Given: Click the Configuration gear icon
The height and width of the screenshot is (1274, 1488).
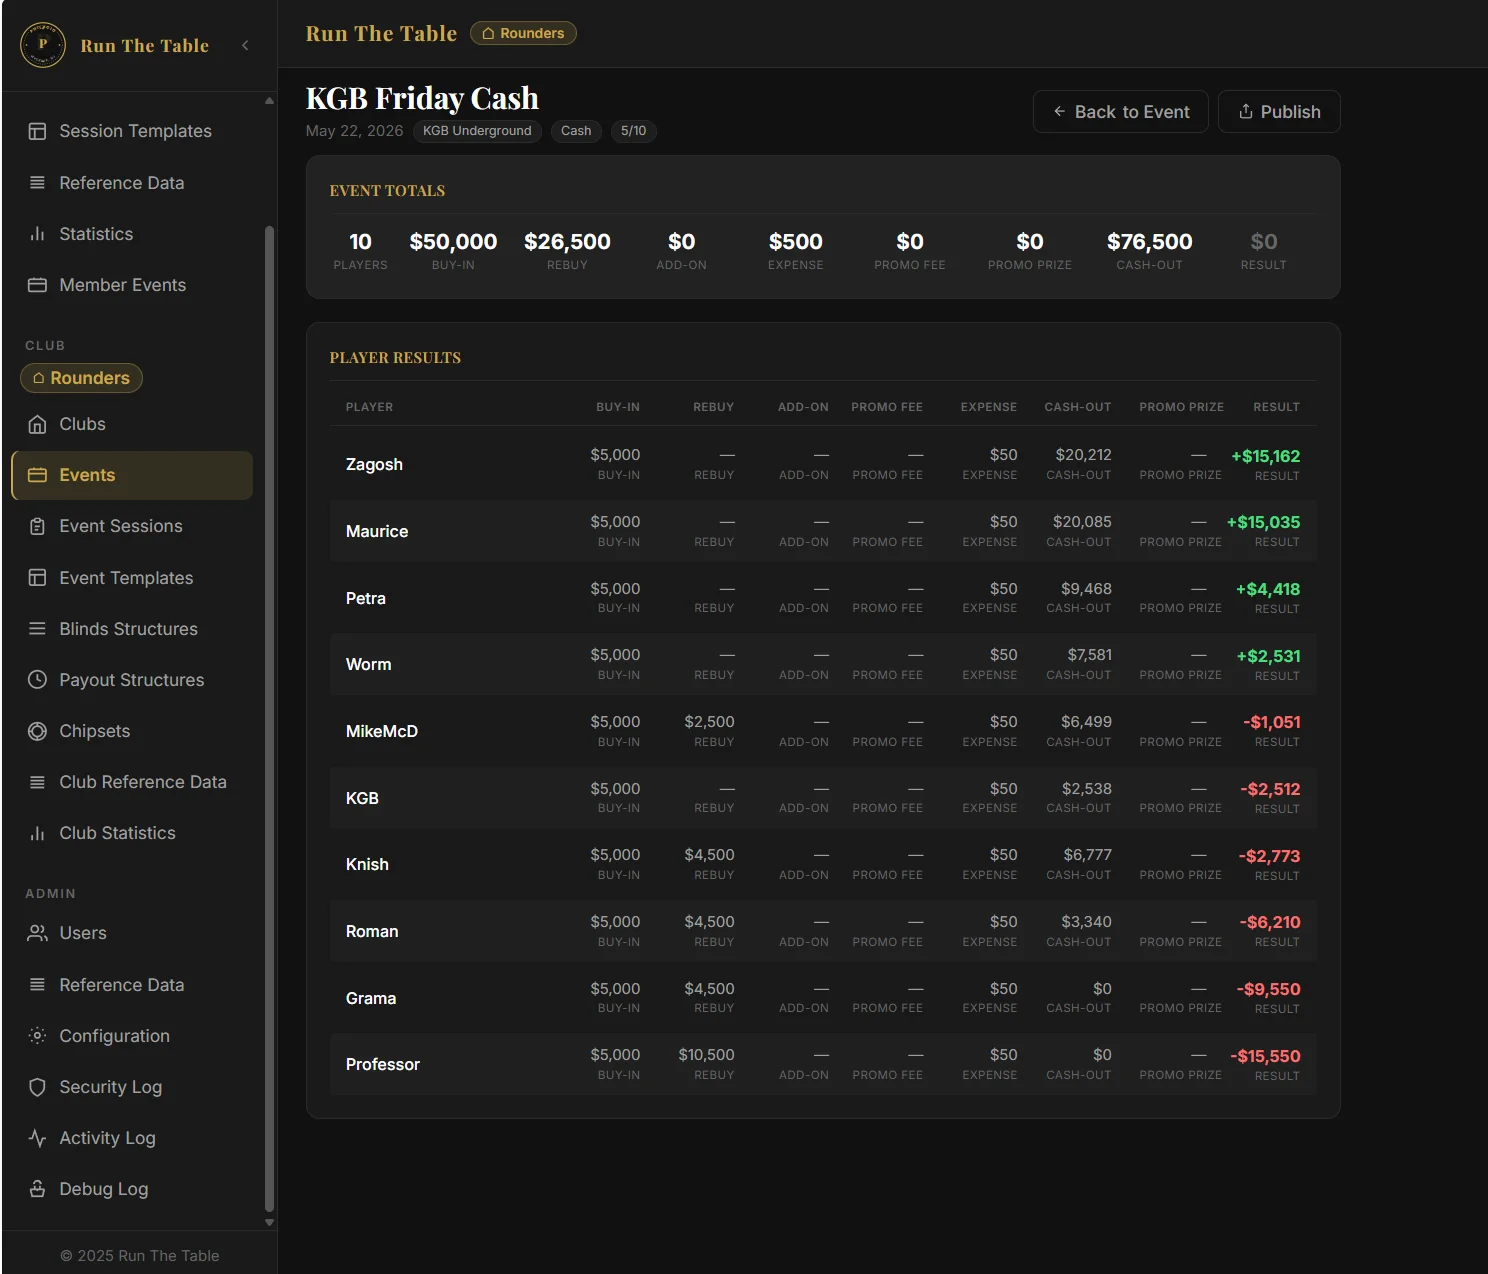Looking at the screenshot, I should pyautogui.click(x=37, y=1036).
